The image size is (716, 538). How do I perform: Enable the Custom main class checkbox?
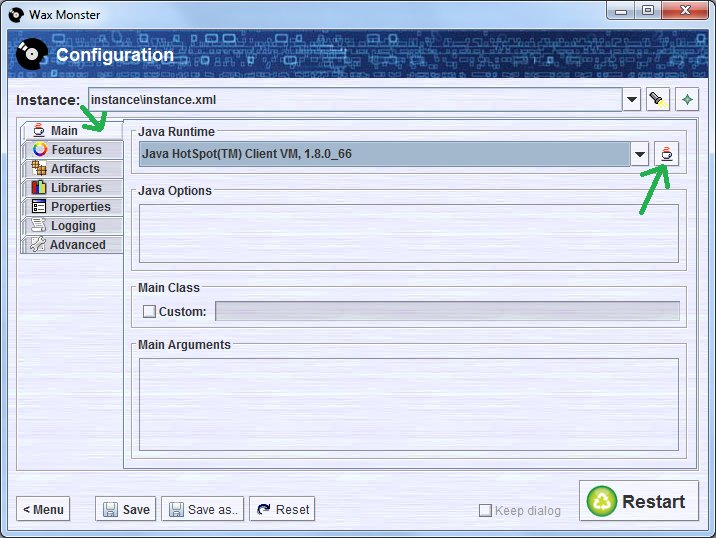(150, 312)
